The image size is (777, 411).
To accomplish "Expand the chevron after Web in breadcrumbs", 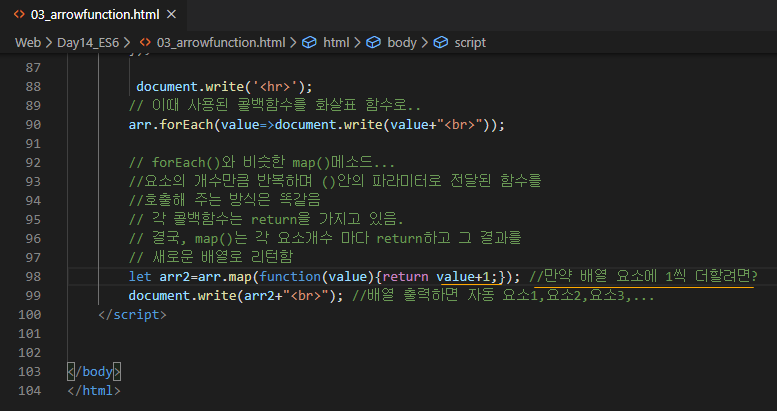I will click(x=49, y=43).
